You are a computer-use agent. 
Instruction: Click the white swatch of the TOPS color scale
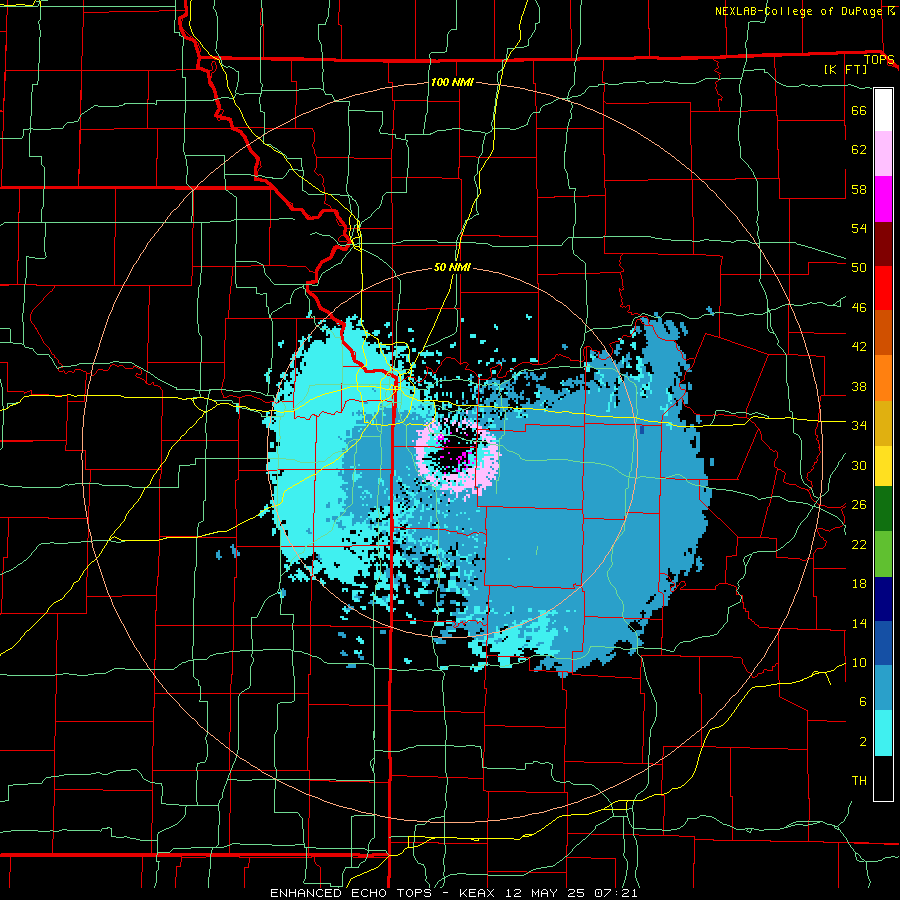tap(883, 110)
